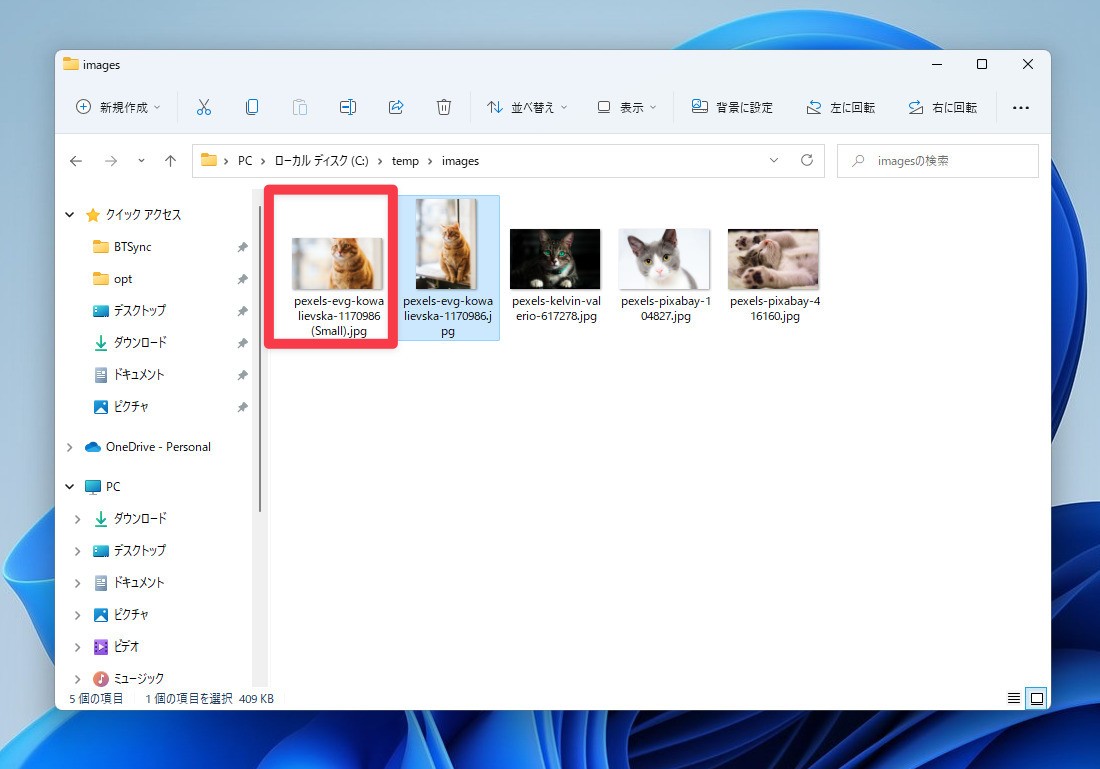Click 右に回転 rotate right button
Screen dimensions: 1100x769
942,107
